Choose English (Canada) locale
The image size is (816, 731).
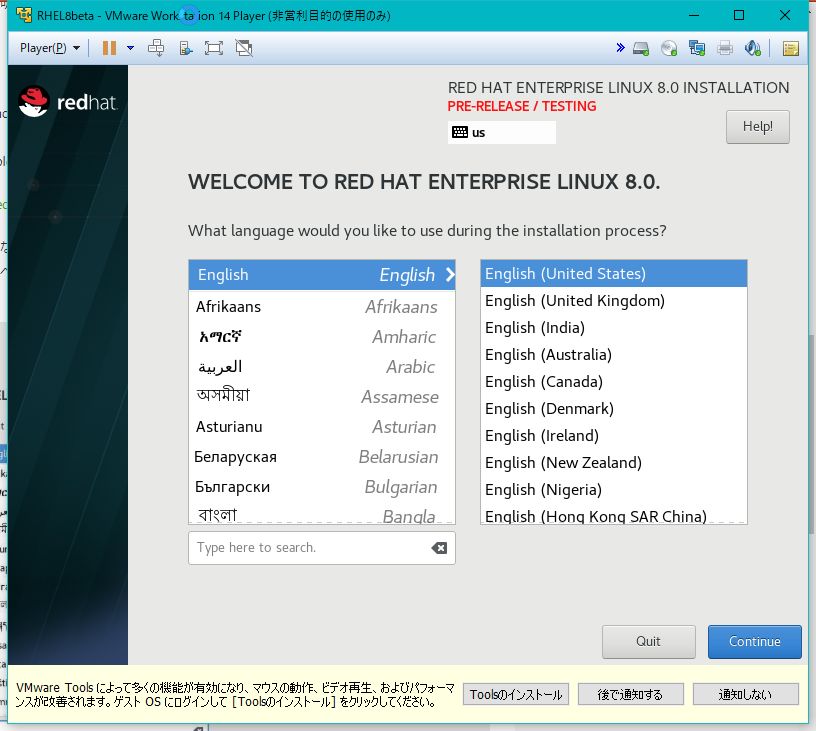coord(614,382)
